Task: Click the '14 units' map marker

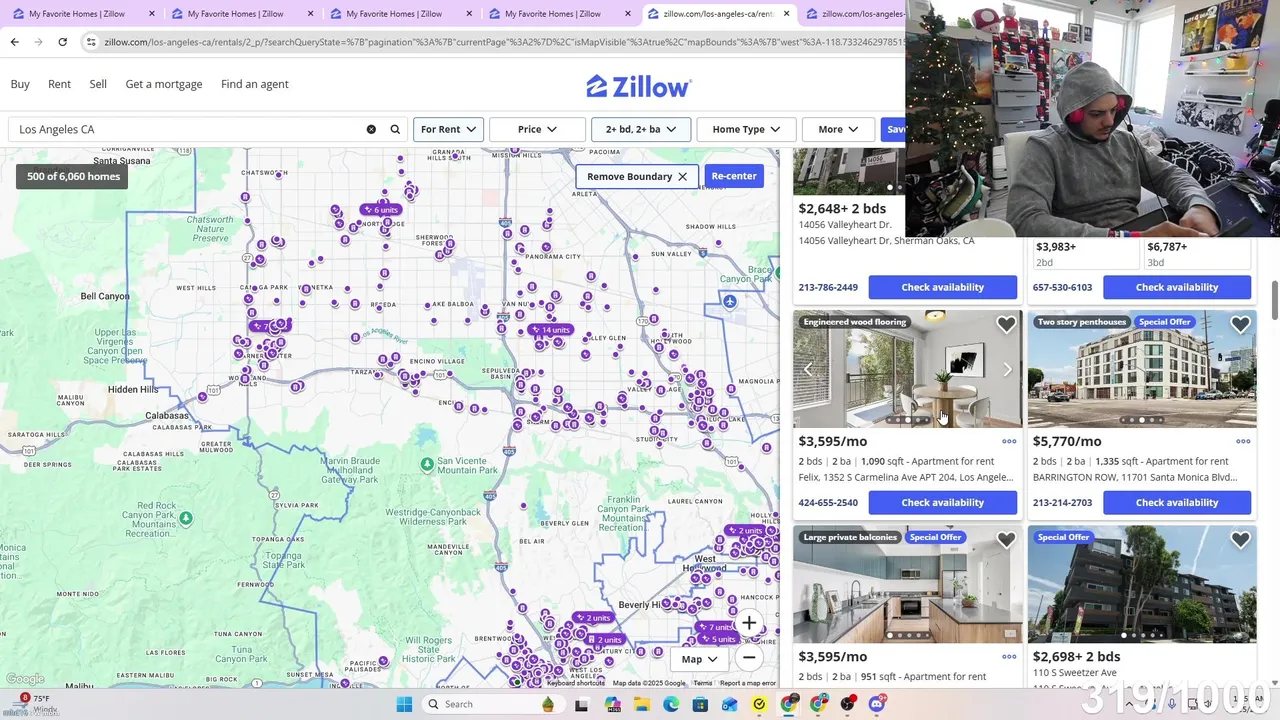Action: point(551,330)
